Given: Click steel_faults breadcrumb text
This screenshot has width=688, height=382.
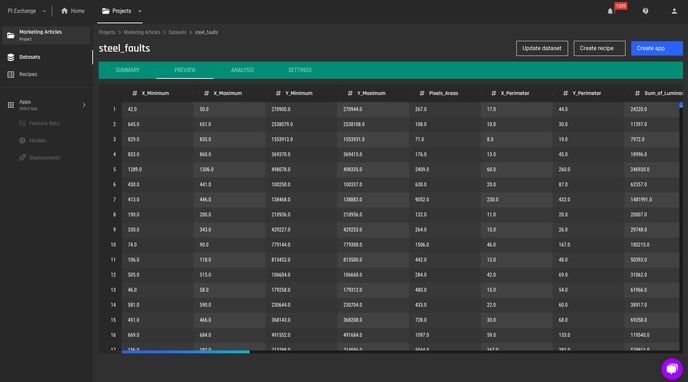Looking at the screenshot, I should 206,32.
